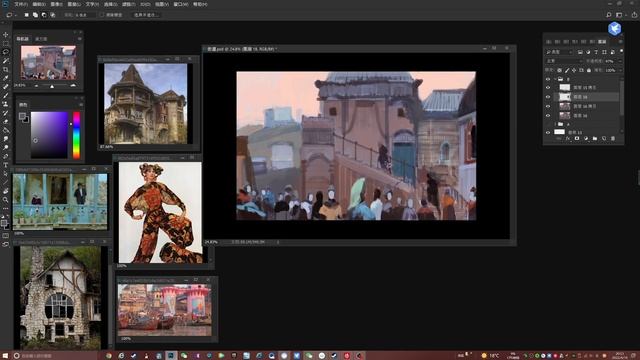Open the File menu

(x=21, y=4)
